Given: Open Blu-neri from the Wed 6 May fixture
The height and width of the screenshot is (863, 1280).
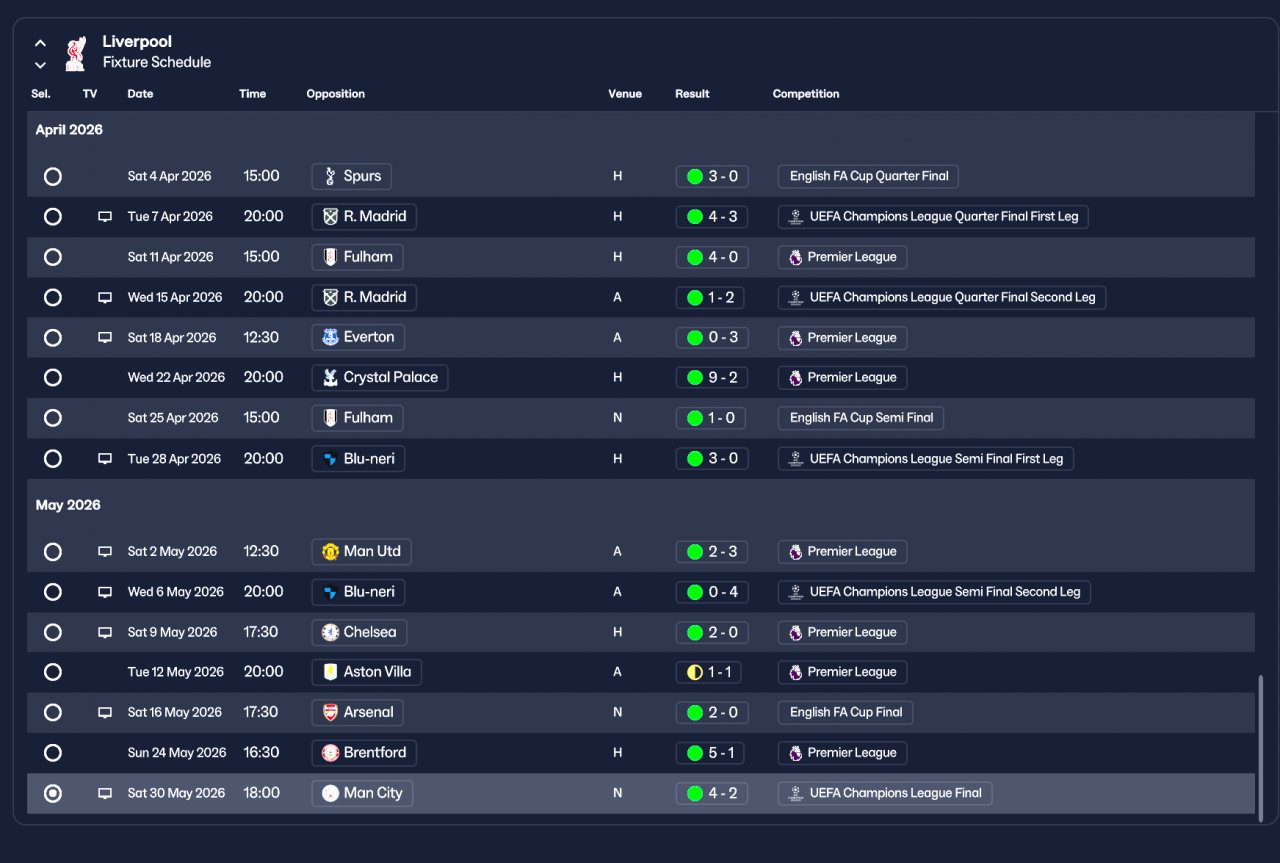Looking at the screenshot, I should coord(358,592).
